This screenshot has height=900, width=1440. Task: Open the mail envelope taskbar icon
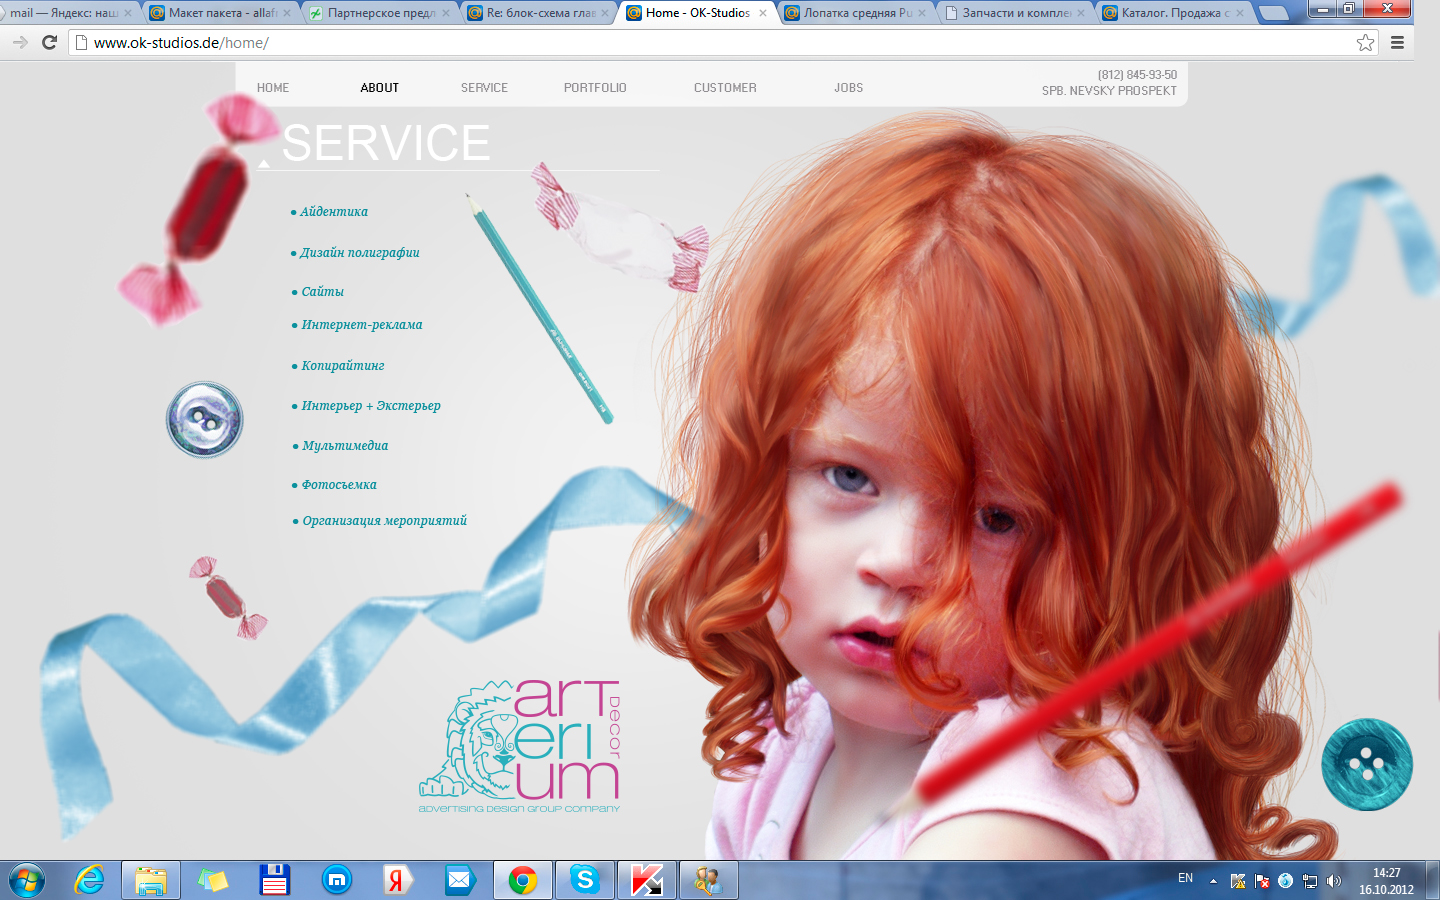coord(459,880)
